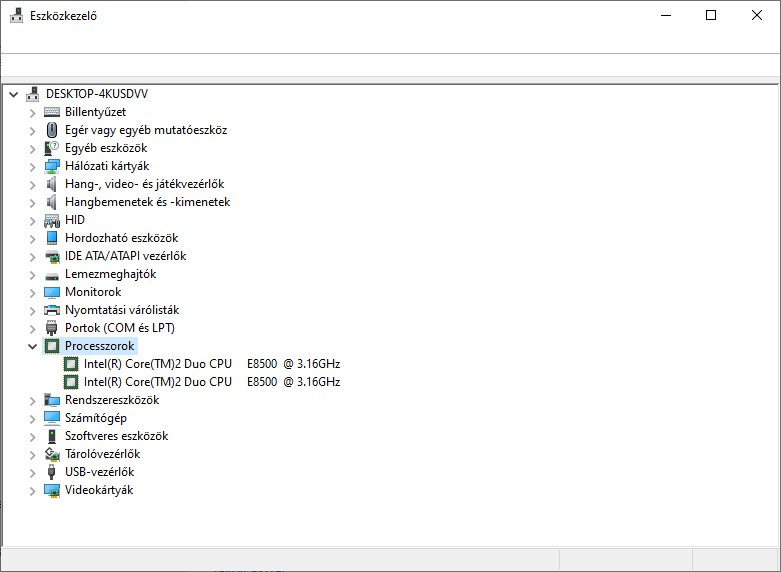
Task: Select the Szoftveres eszközök item
Action: click(x=116, y=436)
